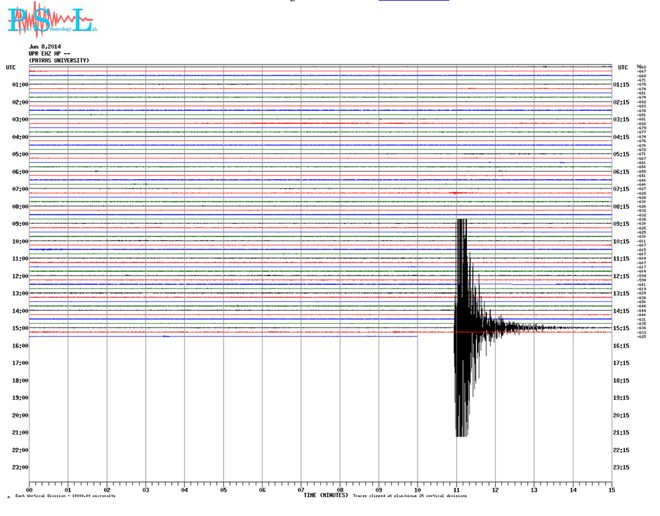Click the Traces clipped footnote text

410,496
